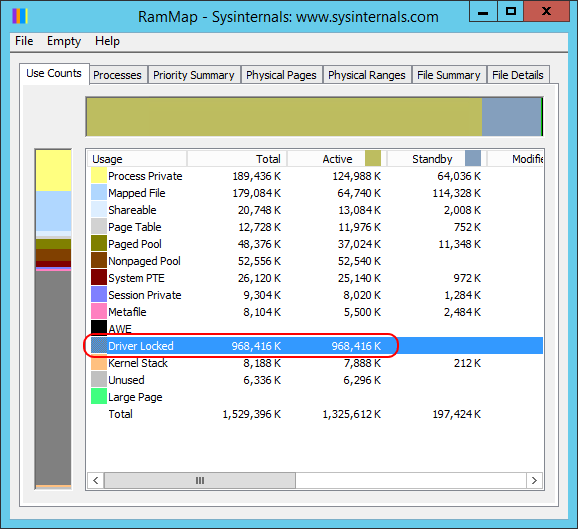Click the Shareable pale blue swatch
Viewport: 578px width, 529px height.
click(99, 210)
